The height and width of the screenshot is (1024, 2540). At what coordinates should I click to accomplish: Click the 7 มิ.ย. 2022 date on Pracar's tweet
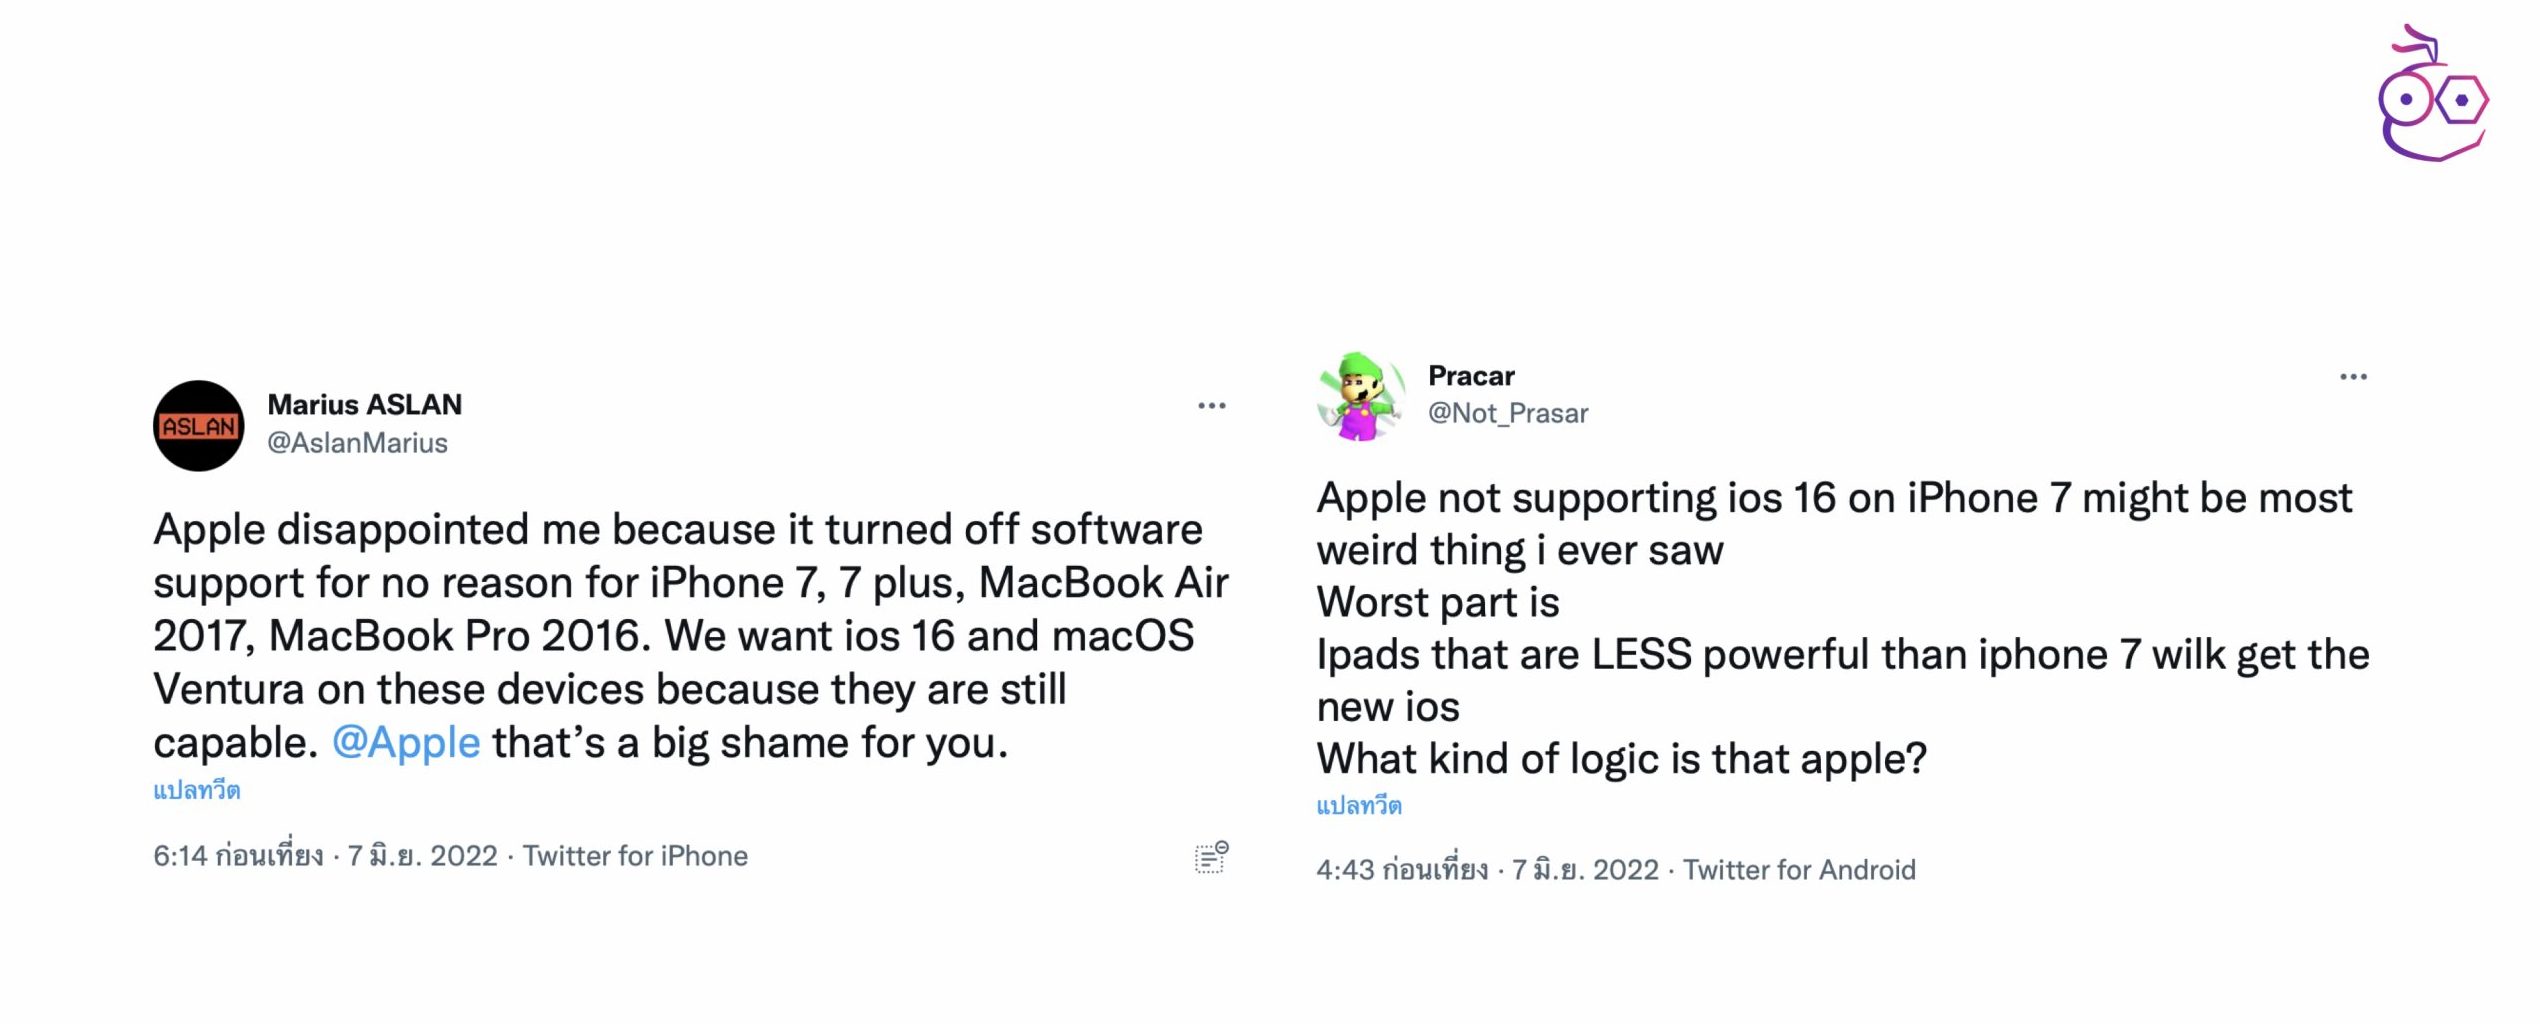point(1585,870)
